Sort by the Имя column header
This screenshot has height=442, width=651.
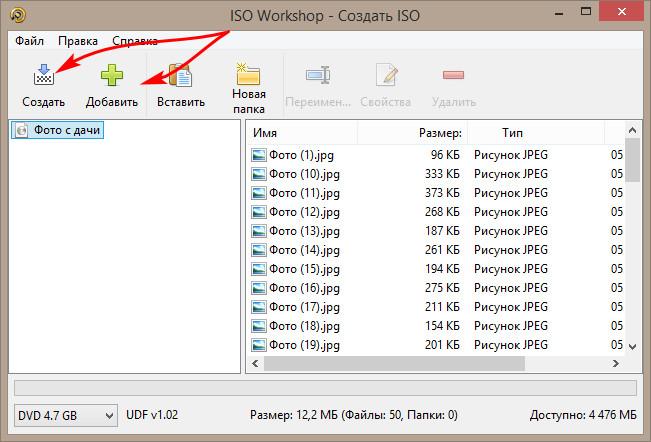[x=303, y=133]
